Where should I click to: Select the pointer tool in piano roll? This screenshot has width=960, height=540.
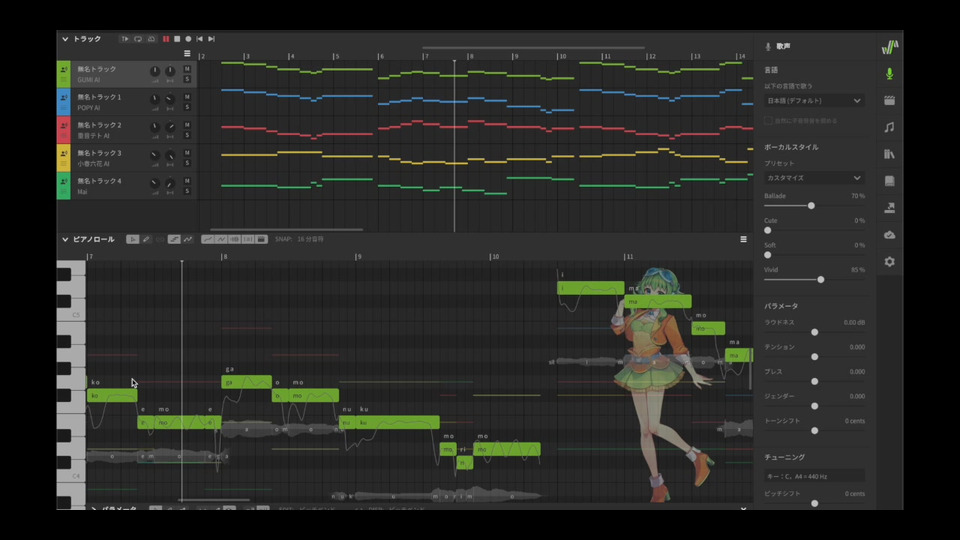(132, 239)
